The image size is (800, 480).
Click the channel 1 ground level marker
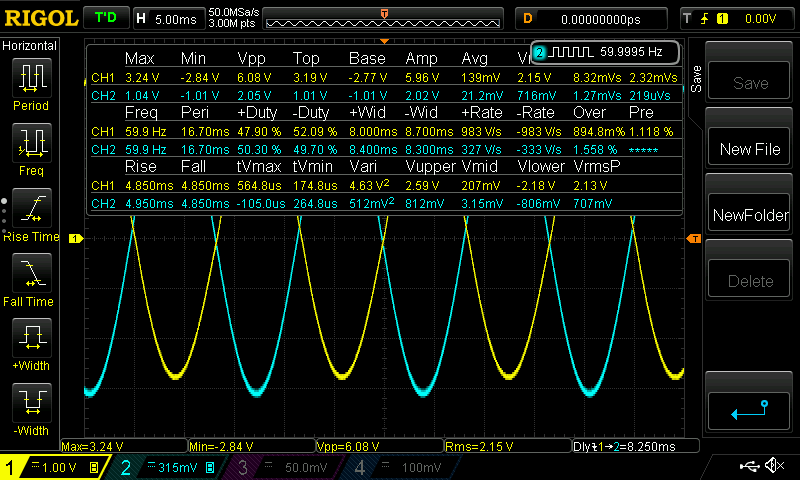[76, 238]
